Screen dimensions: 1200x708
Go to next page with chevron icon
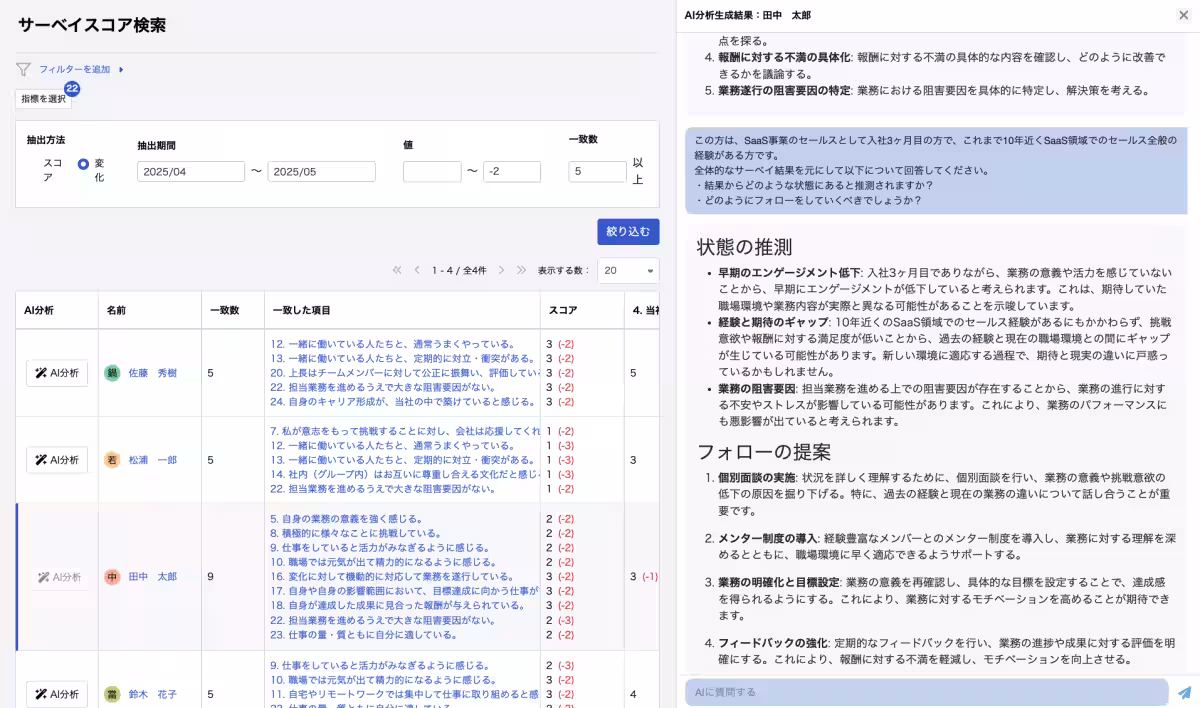coord(502,268)
